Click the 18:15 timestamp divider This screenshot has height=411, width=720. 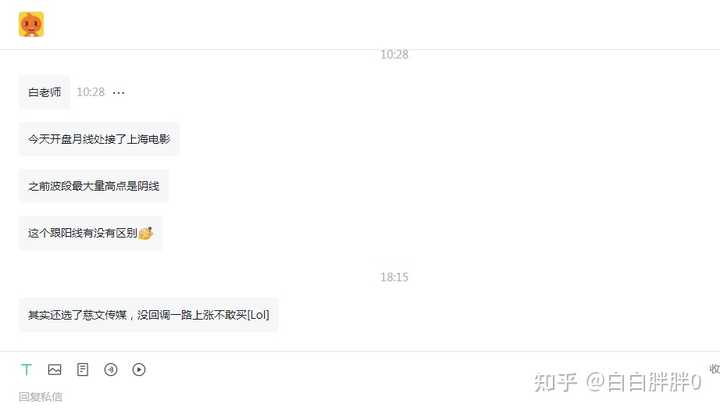pos(394,277)
